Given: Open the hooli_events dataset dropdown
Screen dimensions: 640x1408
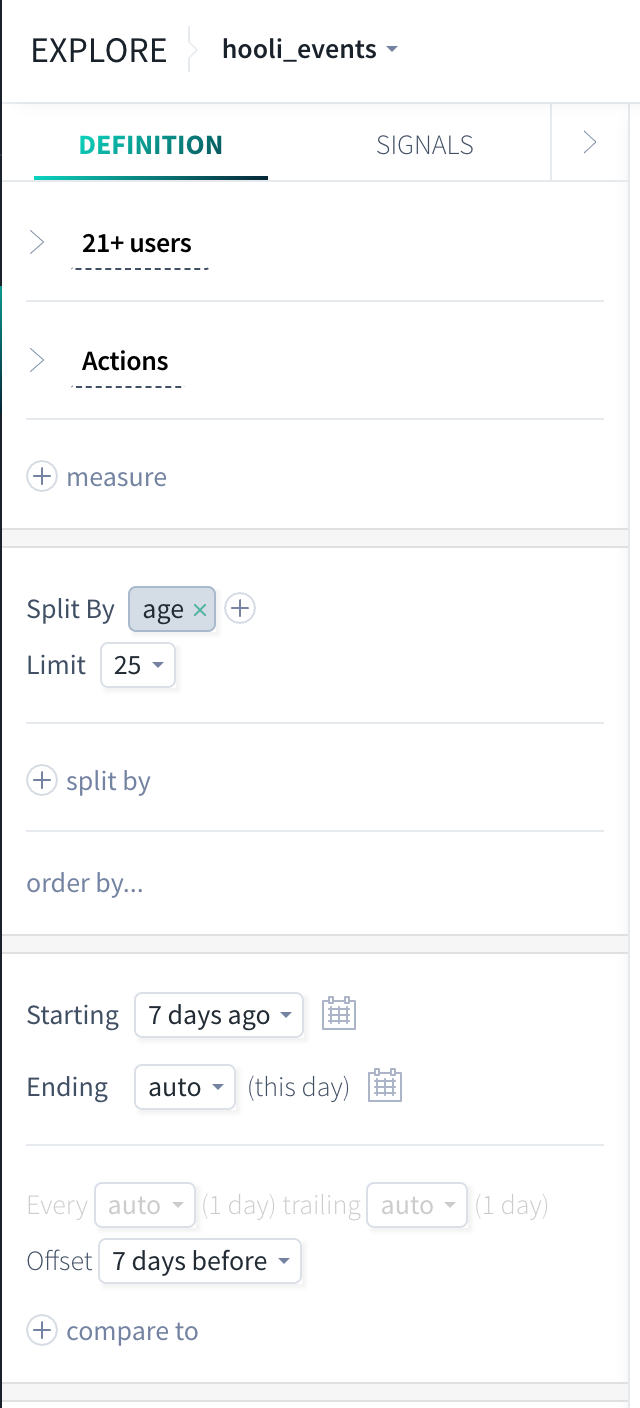Looking at the screenshot, I should (x=310, y=49).
